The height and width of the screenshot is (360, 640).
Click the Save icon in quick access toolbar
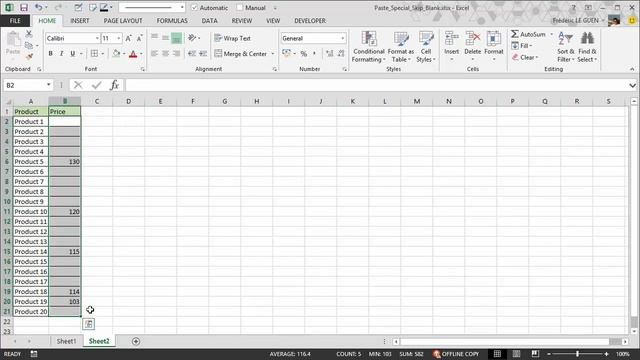click(x=24, y=8)
